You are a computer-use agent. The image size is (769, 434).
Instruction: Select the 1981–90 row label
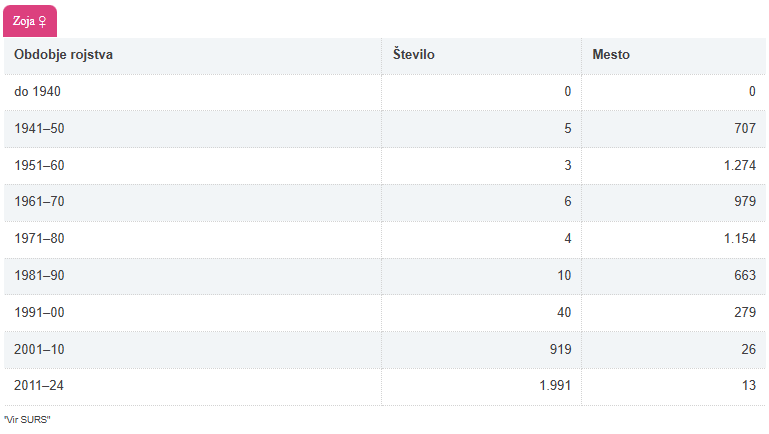coord(39,276)
